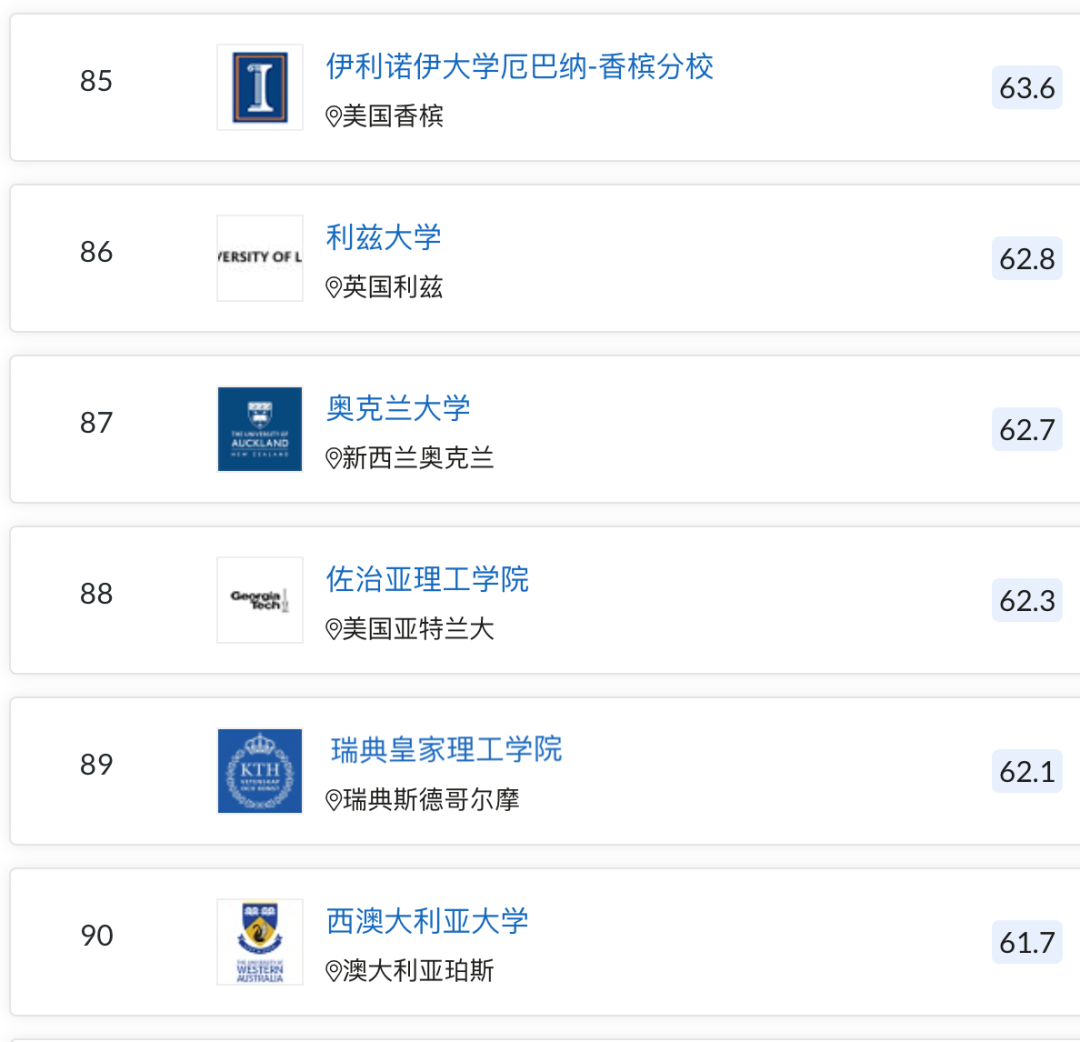
Task: Click the location text 澳大利亚珀斯
Action: (x=418, y=971)
